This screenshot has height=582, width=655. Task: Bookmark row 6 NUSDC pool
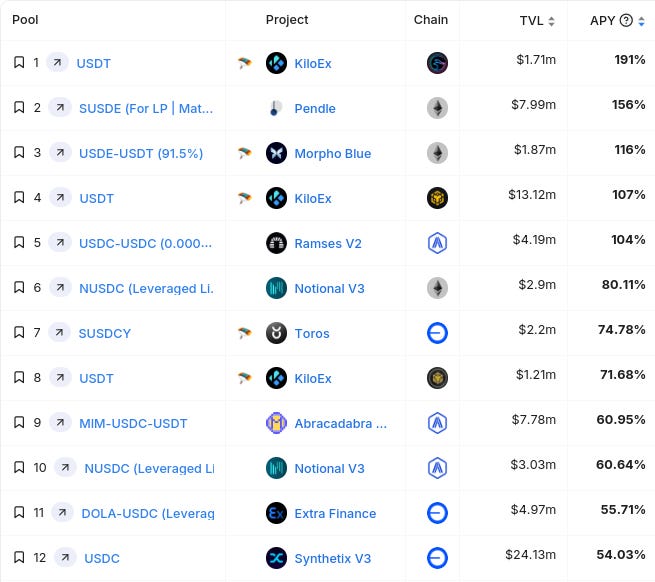click(x=19, y=287)
